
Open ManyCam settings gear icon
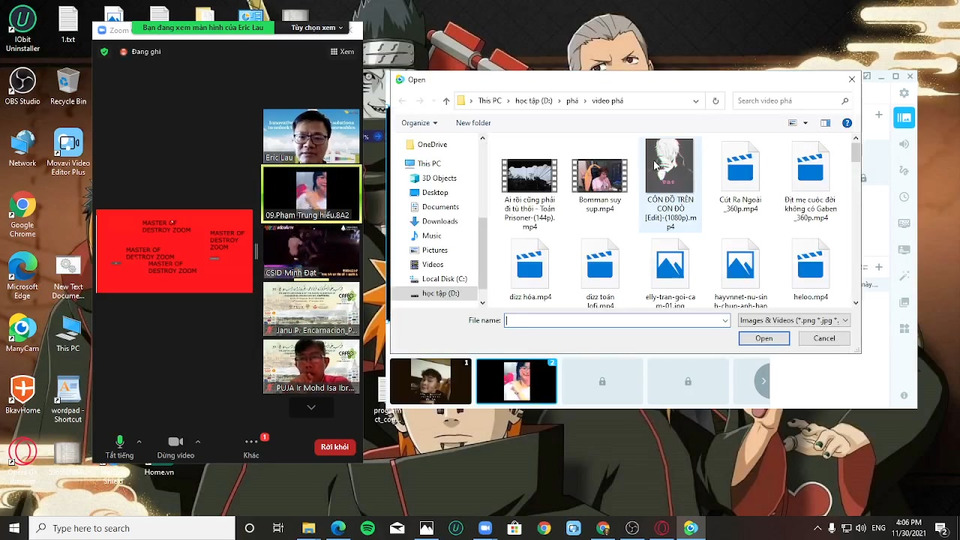pos(904,93)
